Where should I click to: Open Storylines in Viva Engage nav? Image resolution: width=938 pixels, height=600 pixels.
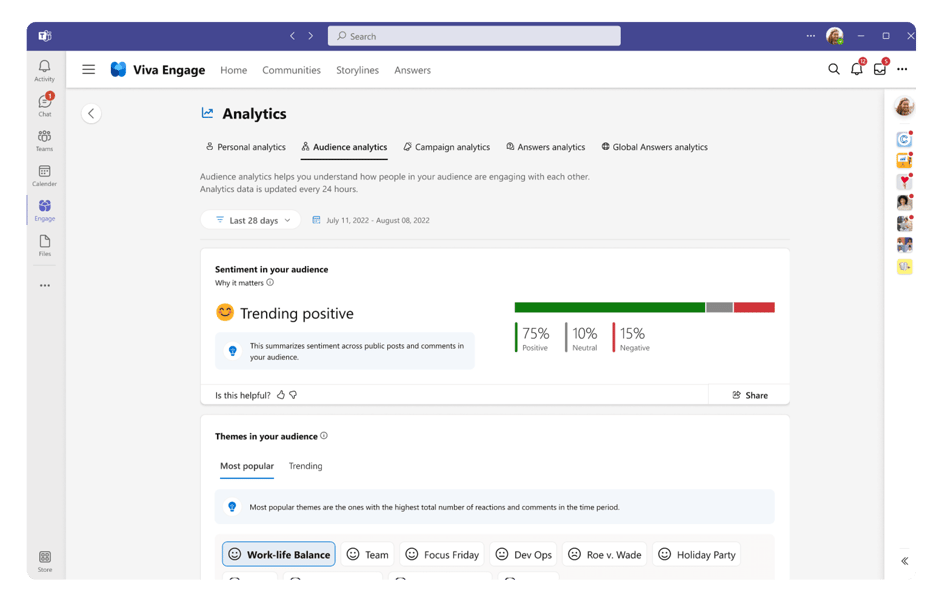coord(357,70)
